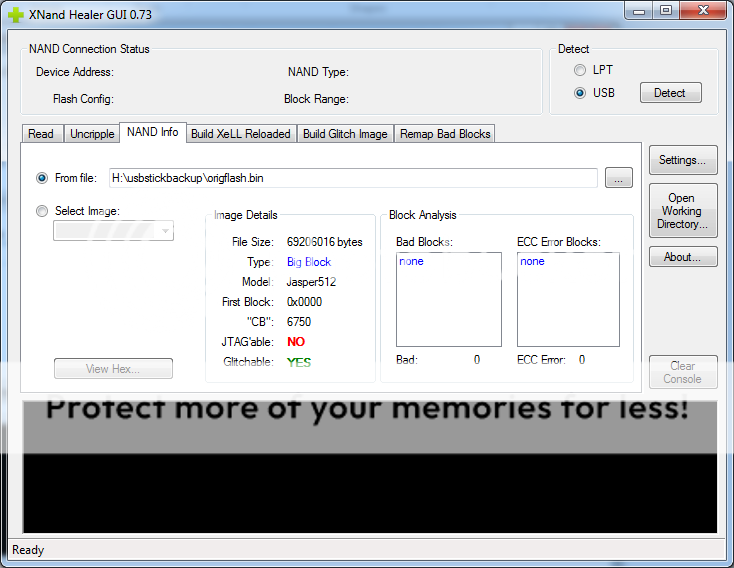This screenshot has width=734, height=568.
Task: Select the USB radio button
Action: click(580, 93)
